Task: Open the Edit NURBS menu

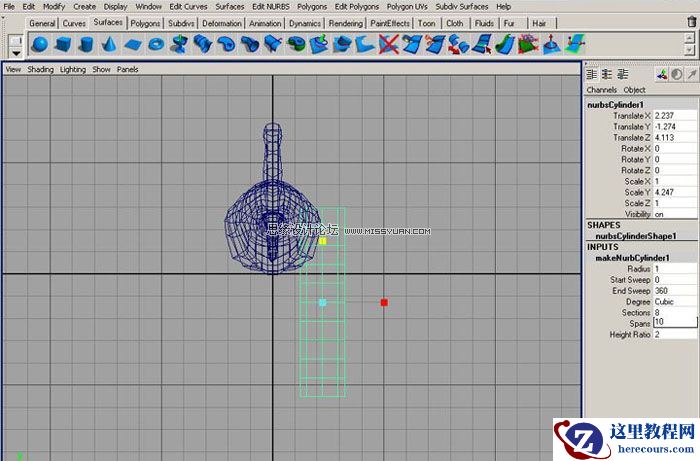Action: click(271, 6)
